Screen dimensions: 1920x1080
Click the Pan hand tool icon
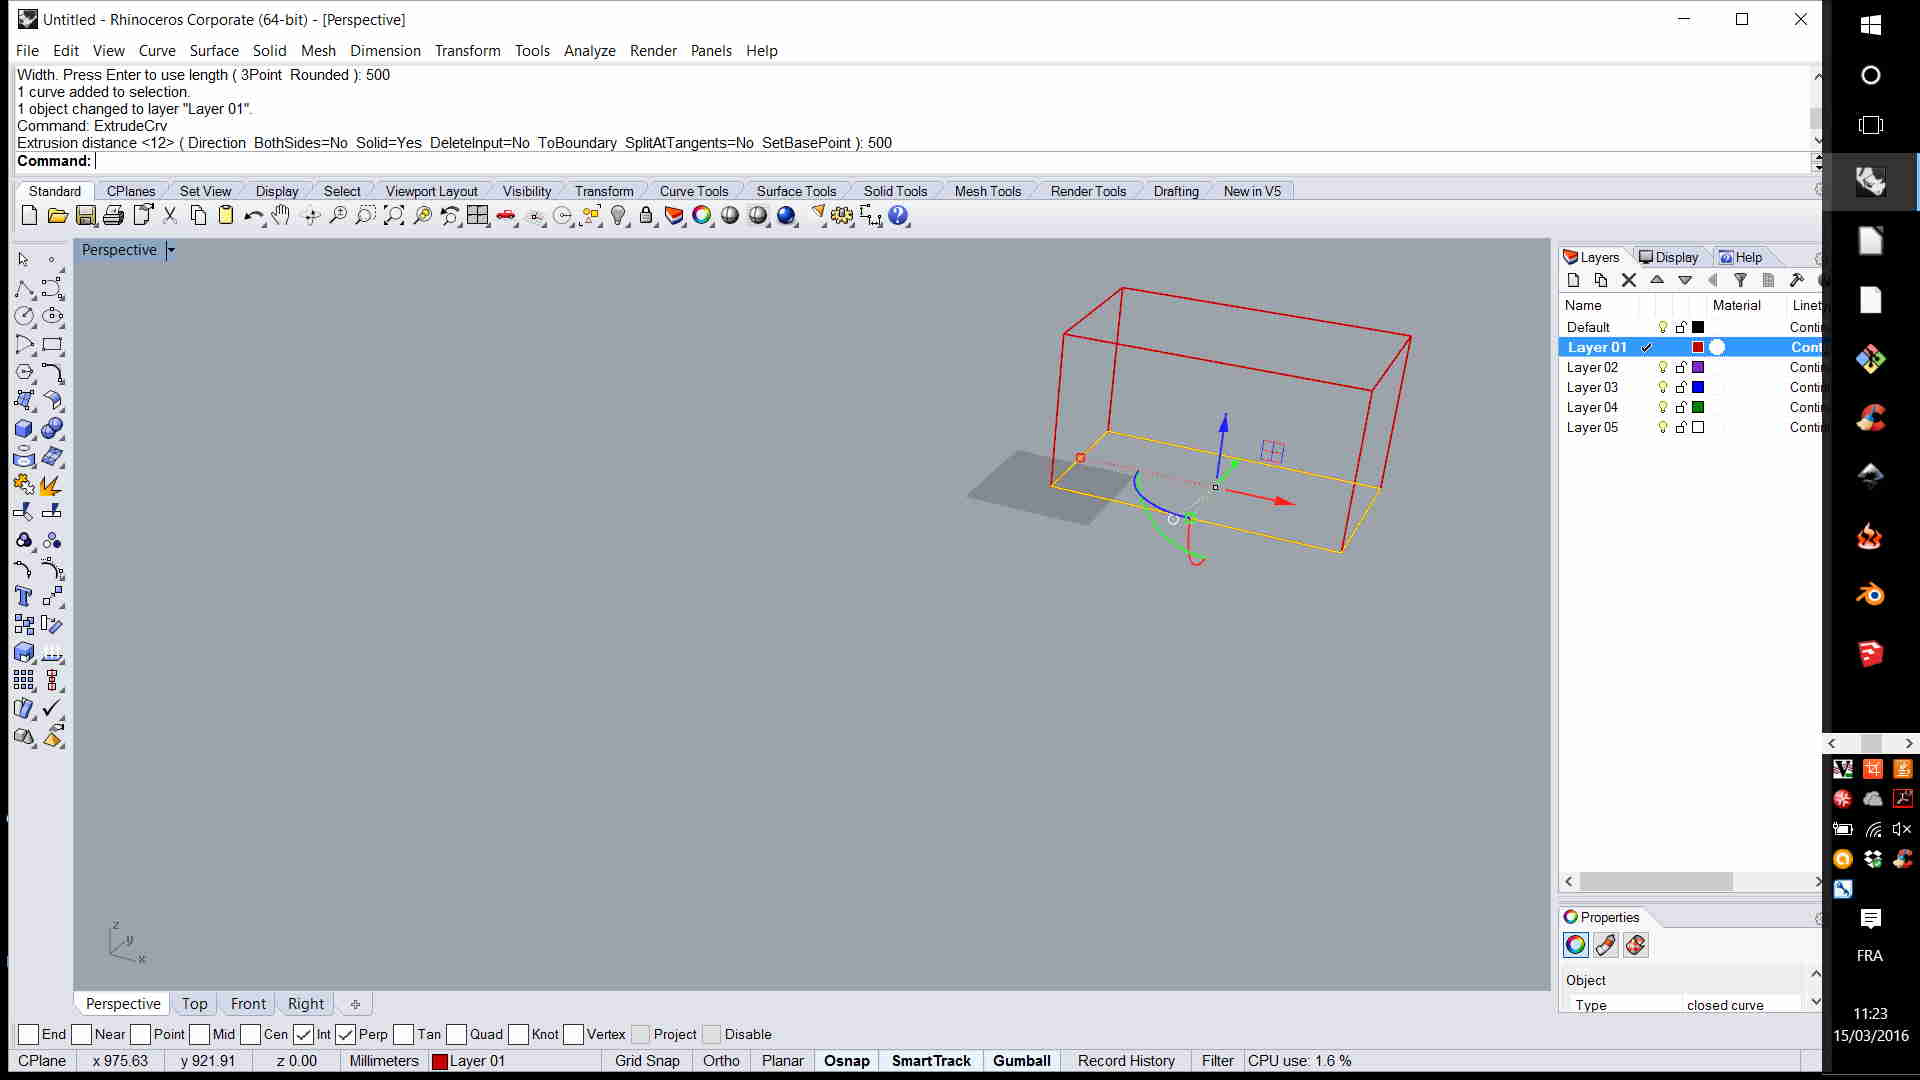point(281,215)
